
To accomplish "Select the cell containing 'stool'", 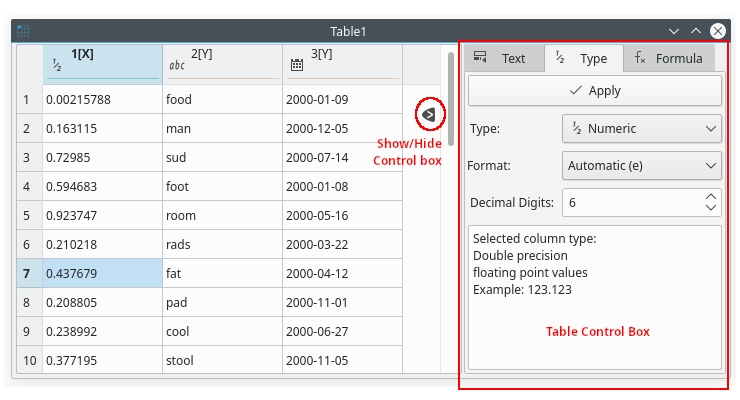I will click(x=222, y=361).
